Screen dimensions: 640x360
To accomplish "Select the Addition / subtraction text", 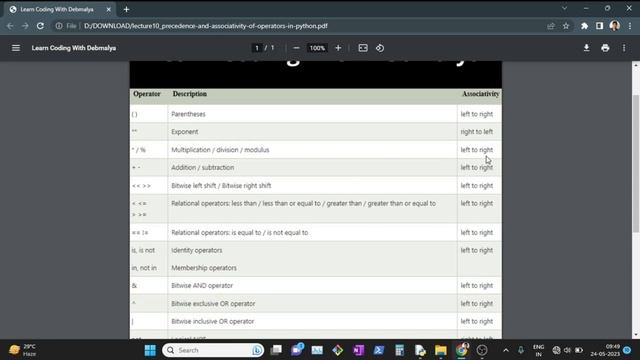I will pos(202,168).
